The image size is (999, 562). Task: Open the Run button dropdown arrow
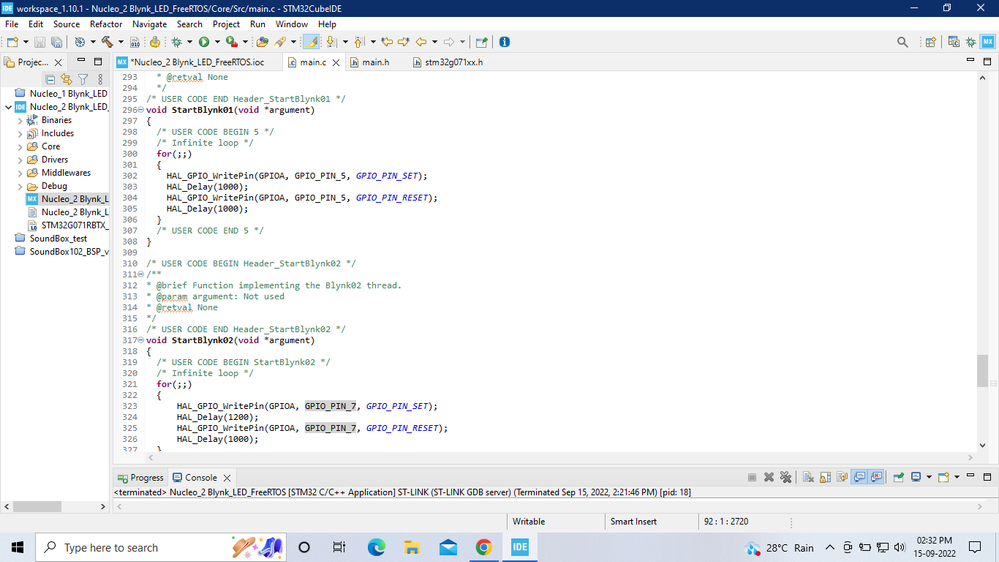[x=217, y=42]
